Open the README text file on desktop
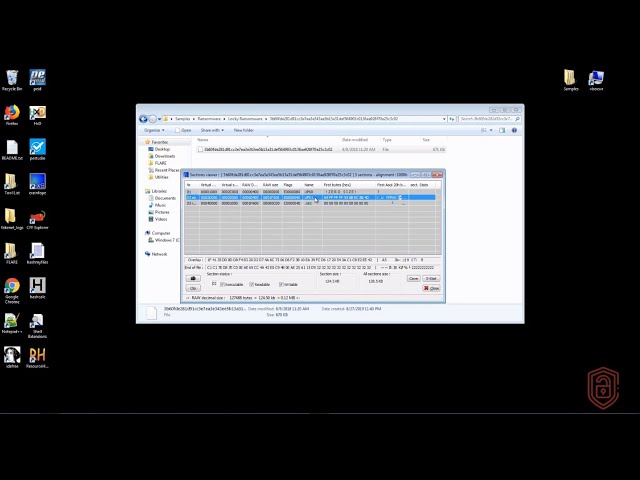640x480 pixels. 12,149
